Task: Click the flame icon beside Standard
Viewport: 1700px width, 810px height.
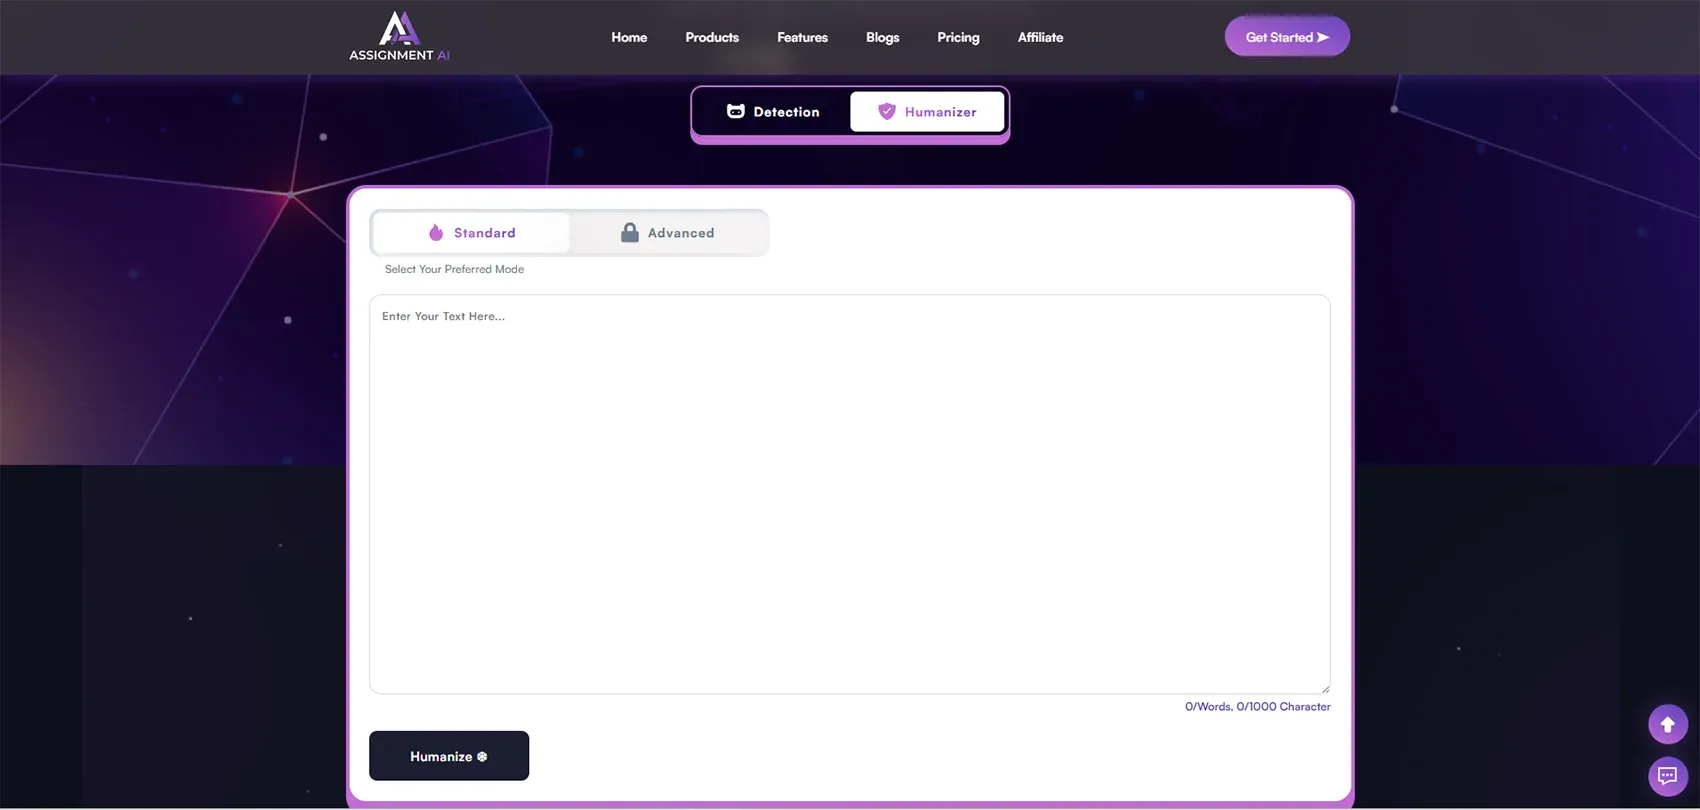Action: click(x=436, y=233)
